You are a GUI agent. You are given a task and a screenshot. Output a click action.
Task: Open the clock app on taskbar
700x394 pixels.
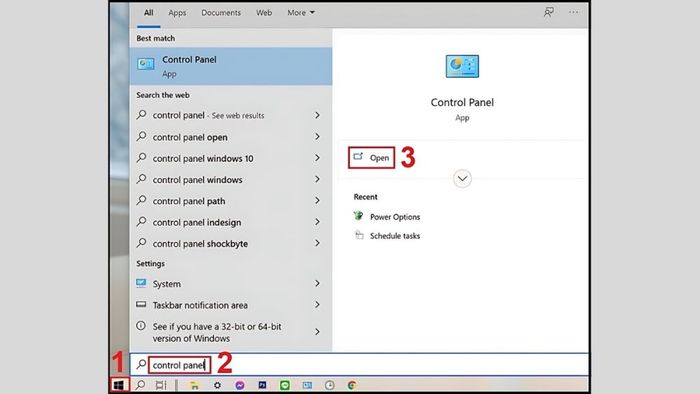(329, 385)
